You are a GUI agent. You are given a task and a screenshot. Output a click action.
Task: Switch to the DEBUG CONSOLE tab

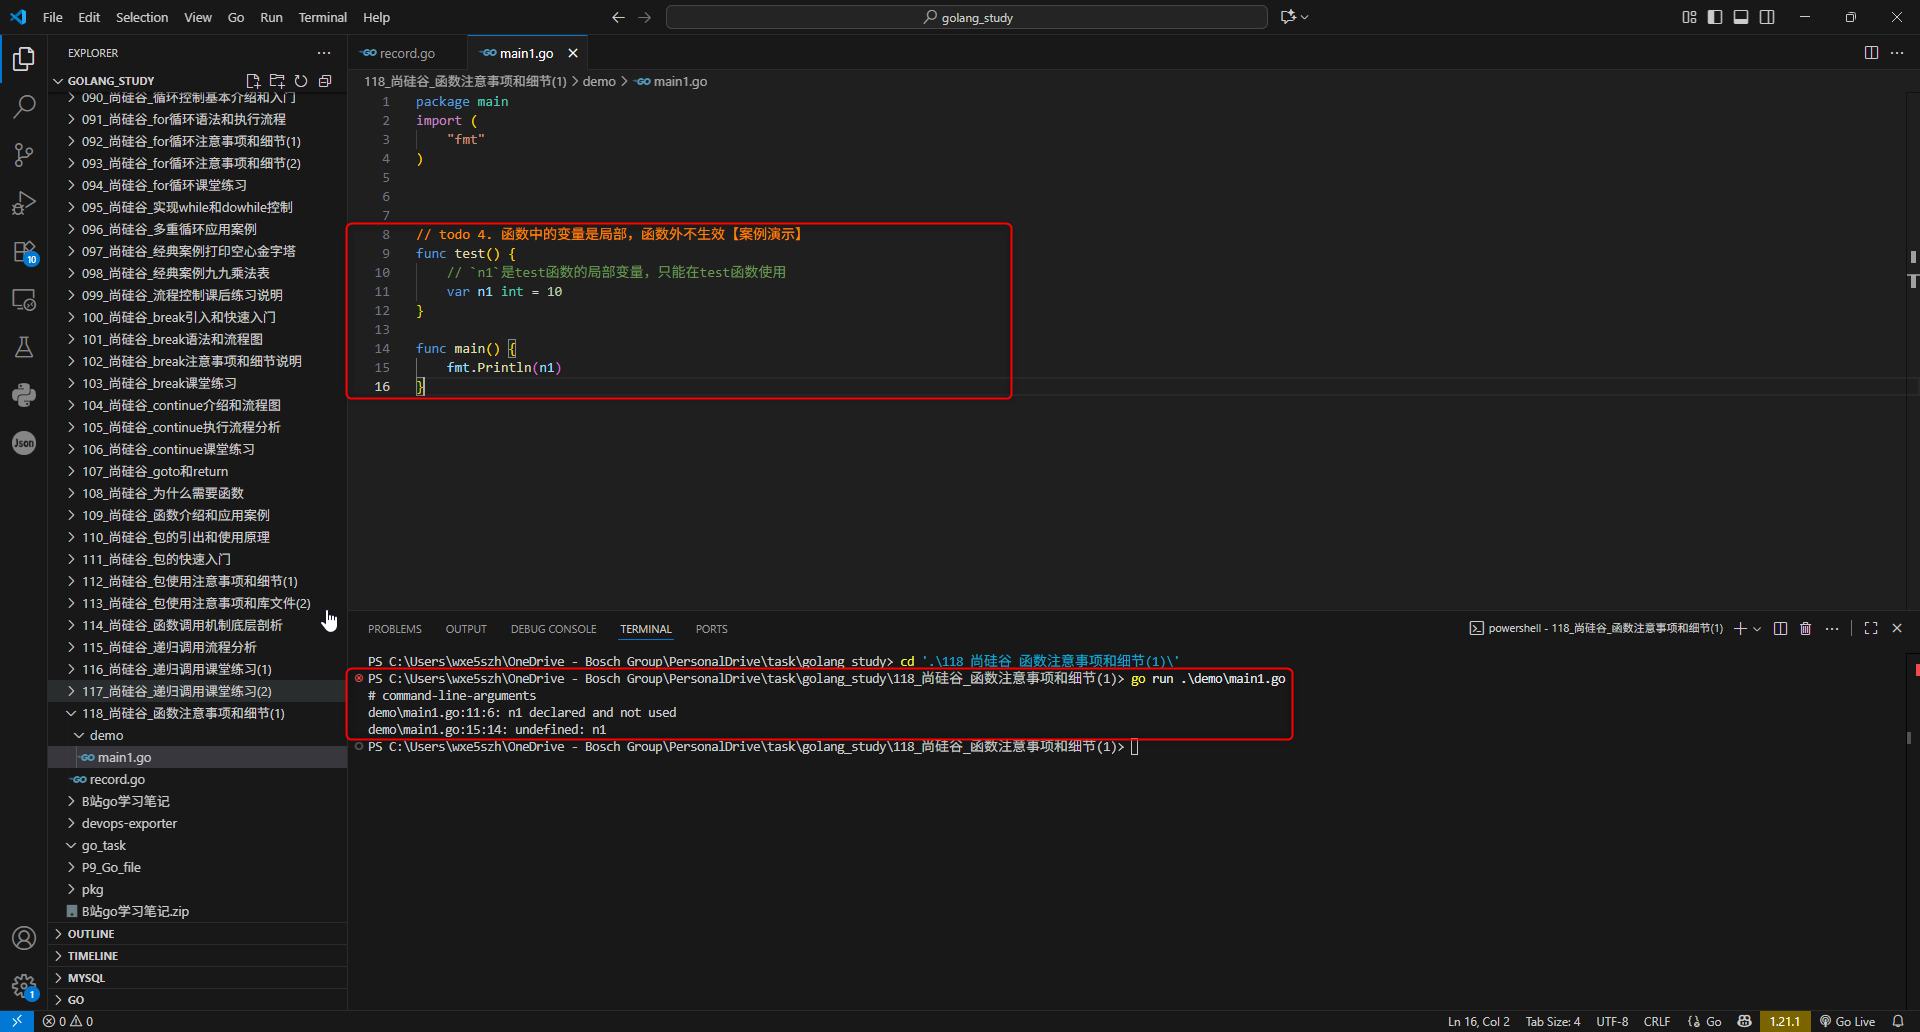pyautogui.click(x=553, y=629)
